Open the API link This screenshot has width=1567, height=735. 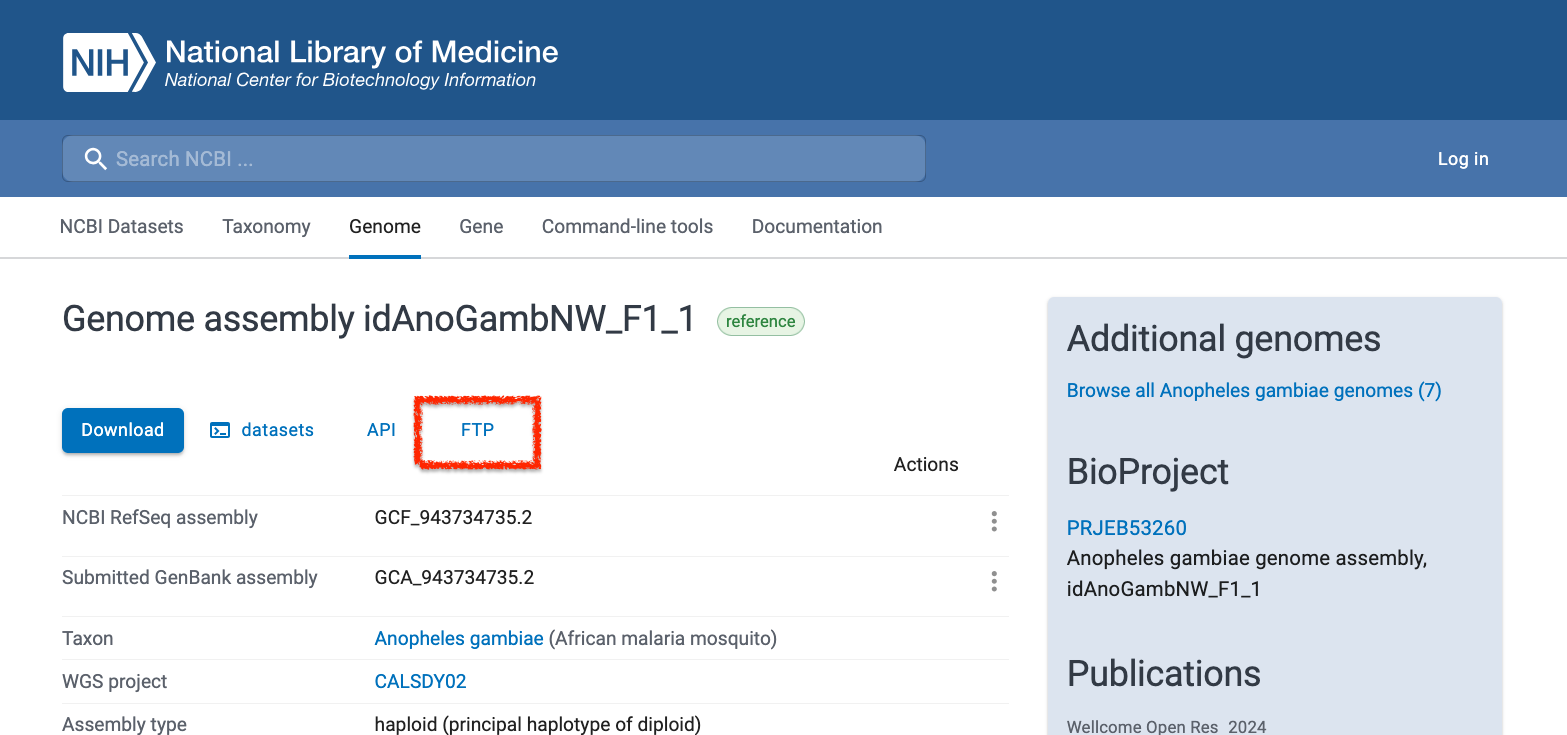381,430
